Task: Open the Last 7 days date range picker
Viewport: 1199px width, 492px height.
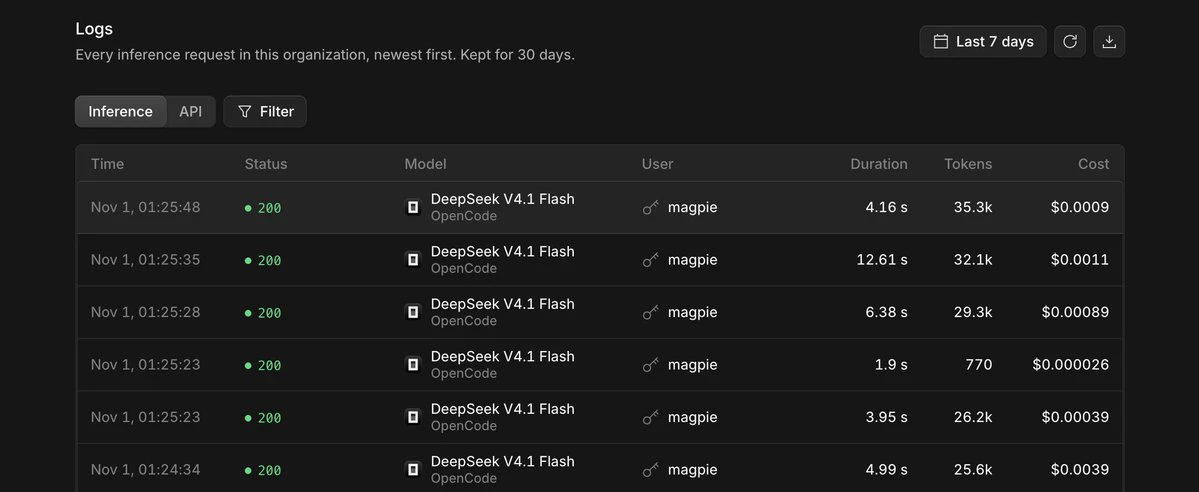Action: [983, 41]
